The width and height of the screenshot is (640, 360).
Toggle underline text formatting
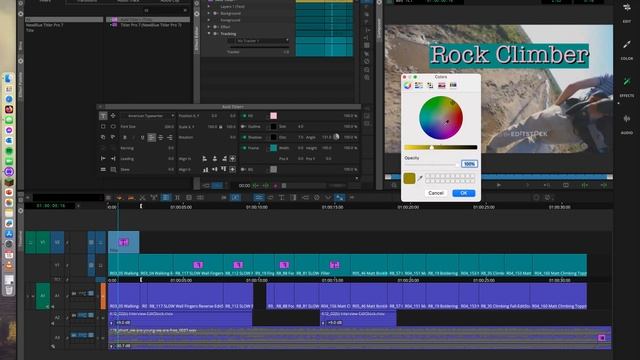142,138
